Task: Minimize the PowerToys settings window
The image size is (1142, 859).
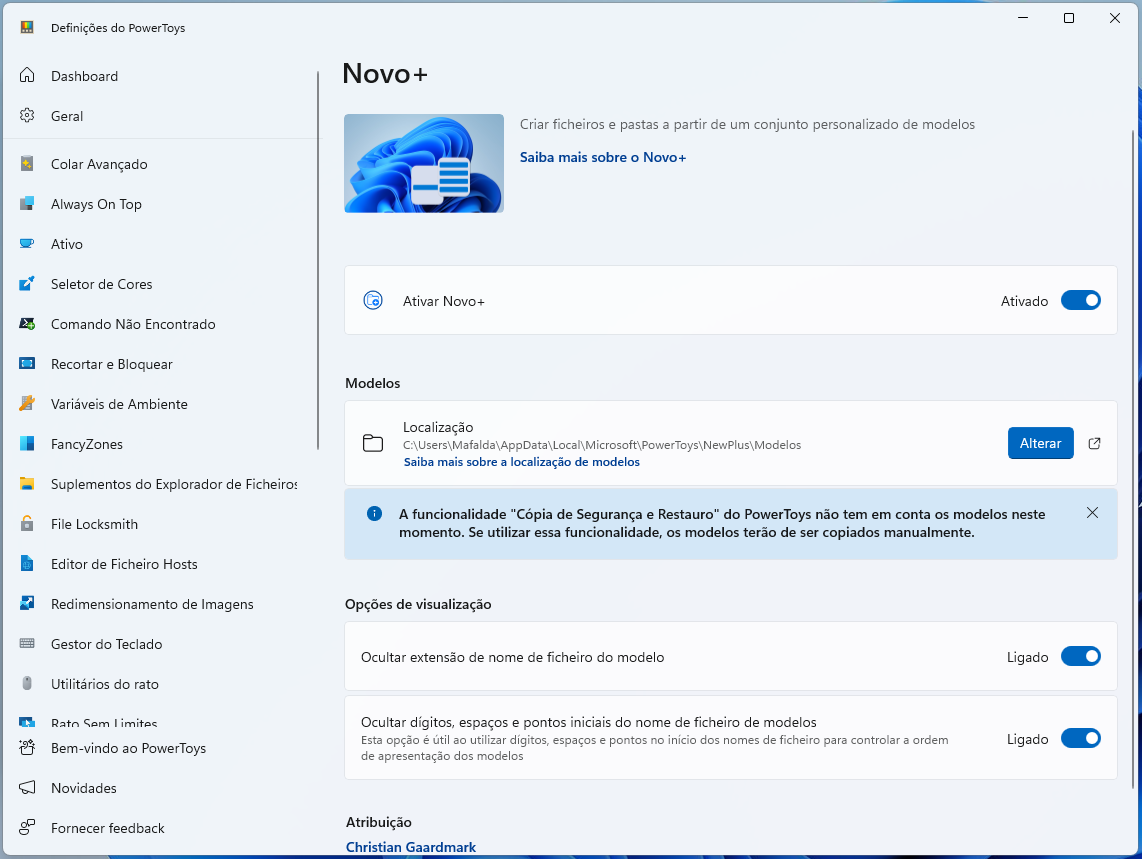Action: [1023, 18]
